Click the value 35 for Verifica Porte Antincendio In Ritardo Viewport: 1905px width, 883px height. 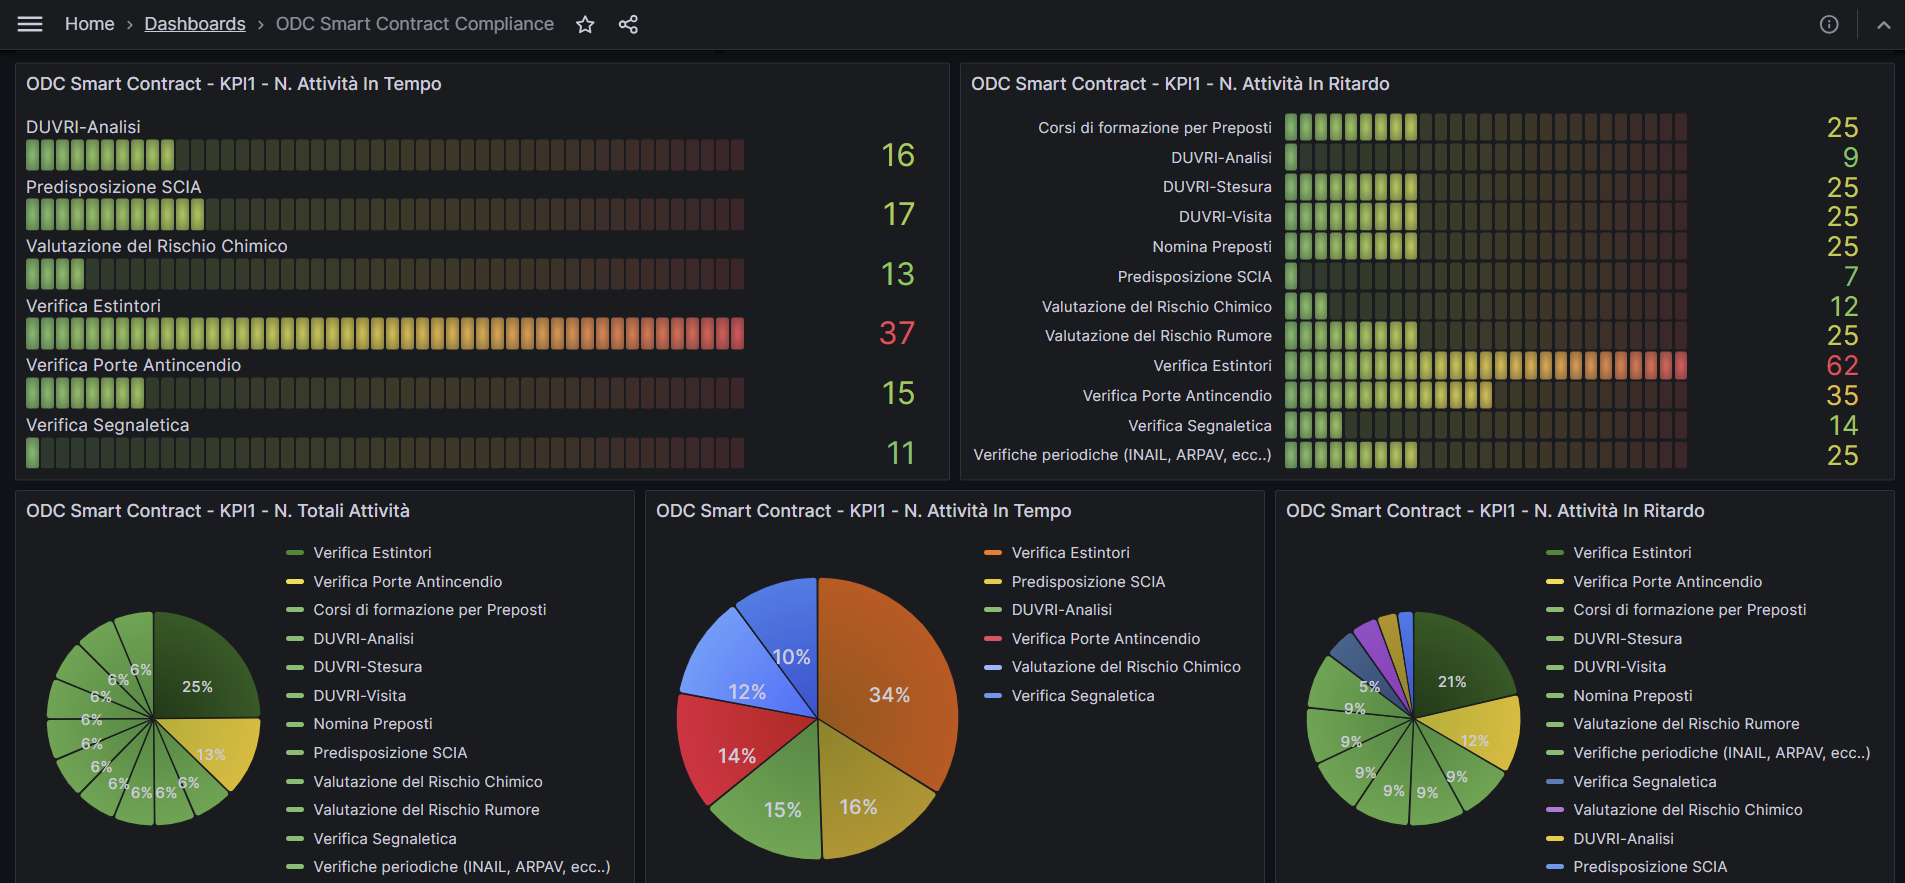[x=1842, y=396]
